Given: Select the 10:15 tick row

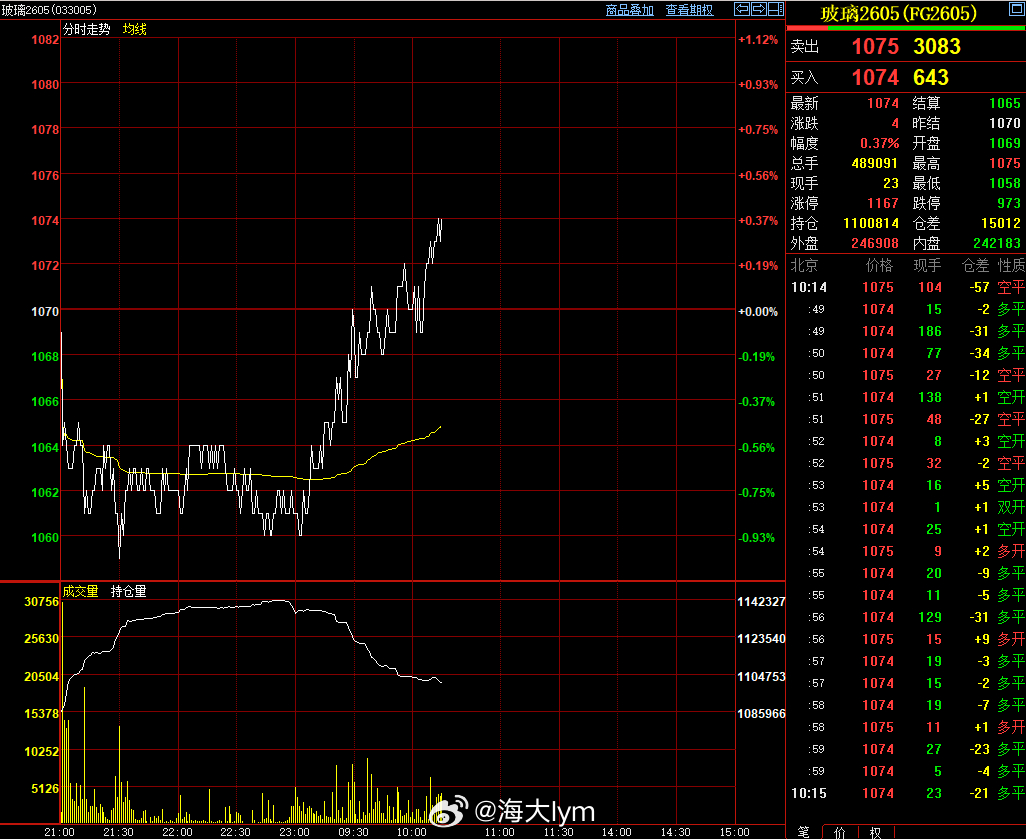Looking at the screenshot, I should click(x=907, y=793).
